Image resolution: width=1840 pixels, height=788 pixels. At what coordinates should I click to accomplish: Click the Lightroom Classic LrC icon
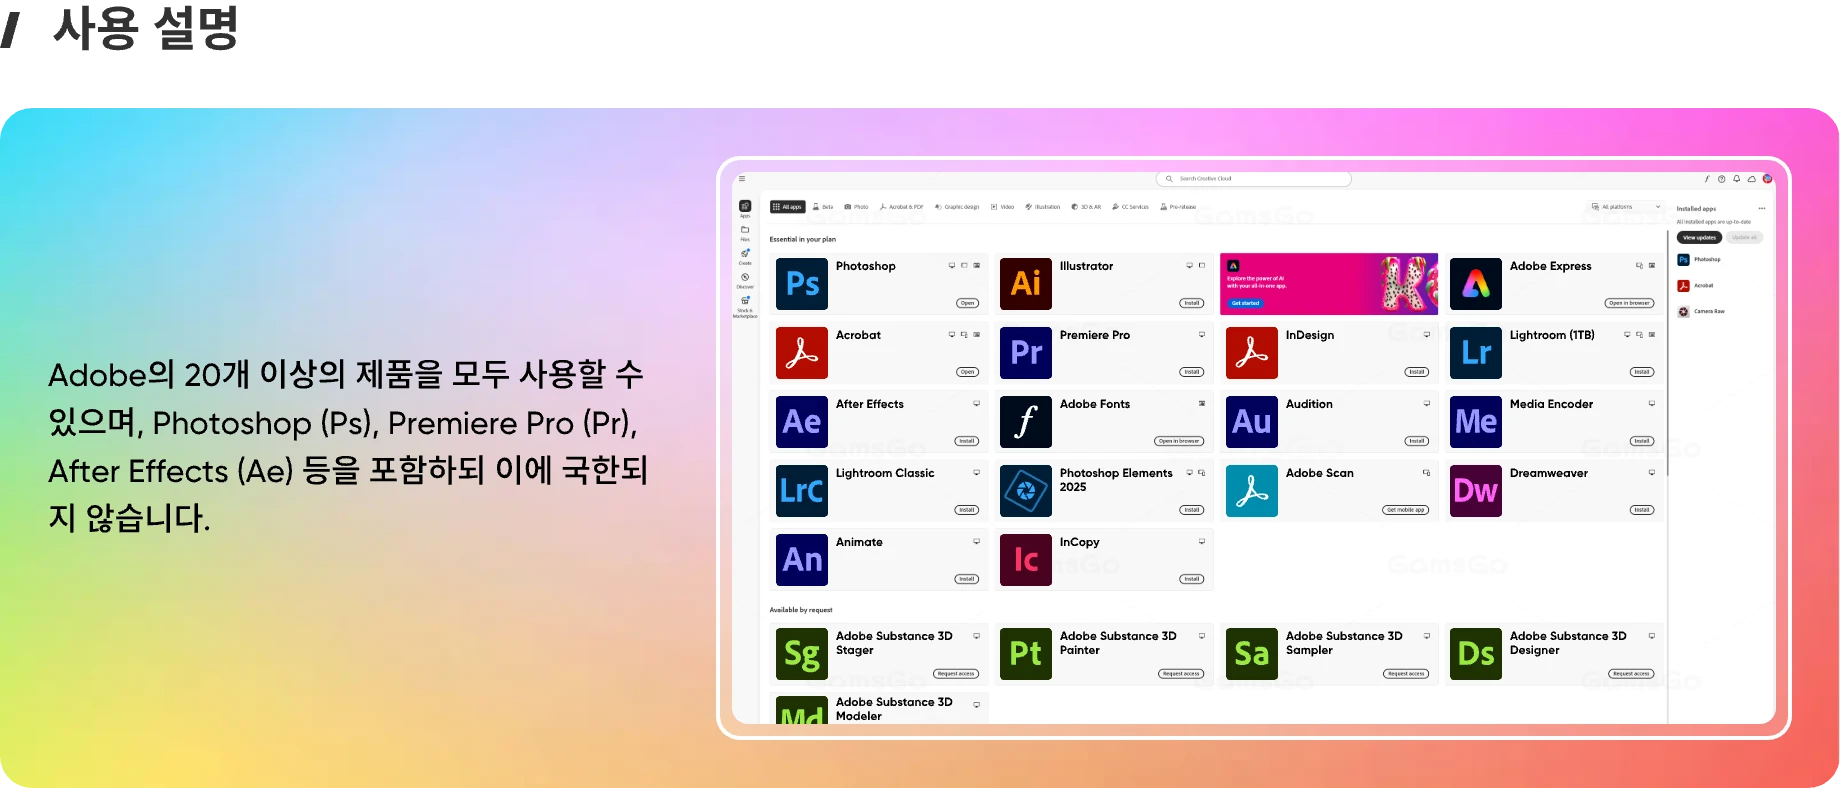(802, 491)
